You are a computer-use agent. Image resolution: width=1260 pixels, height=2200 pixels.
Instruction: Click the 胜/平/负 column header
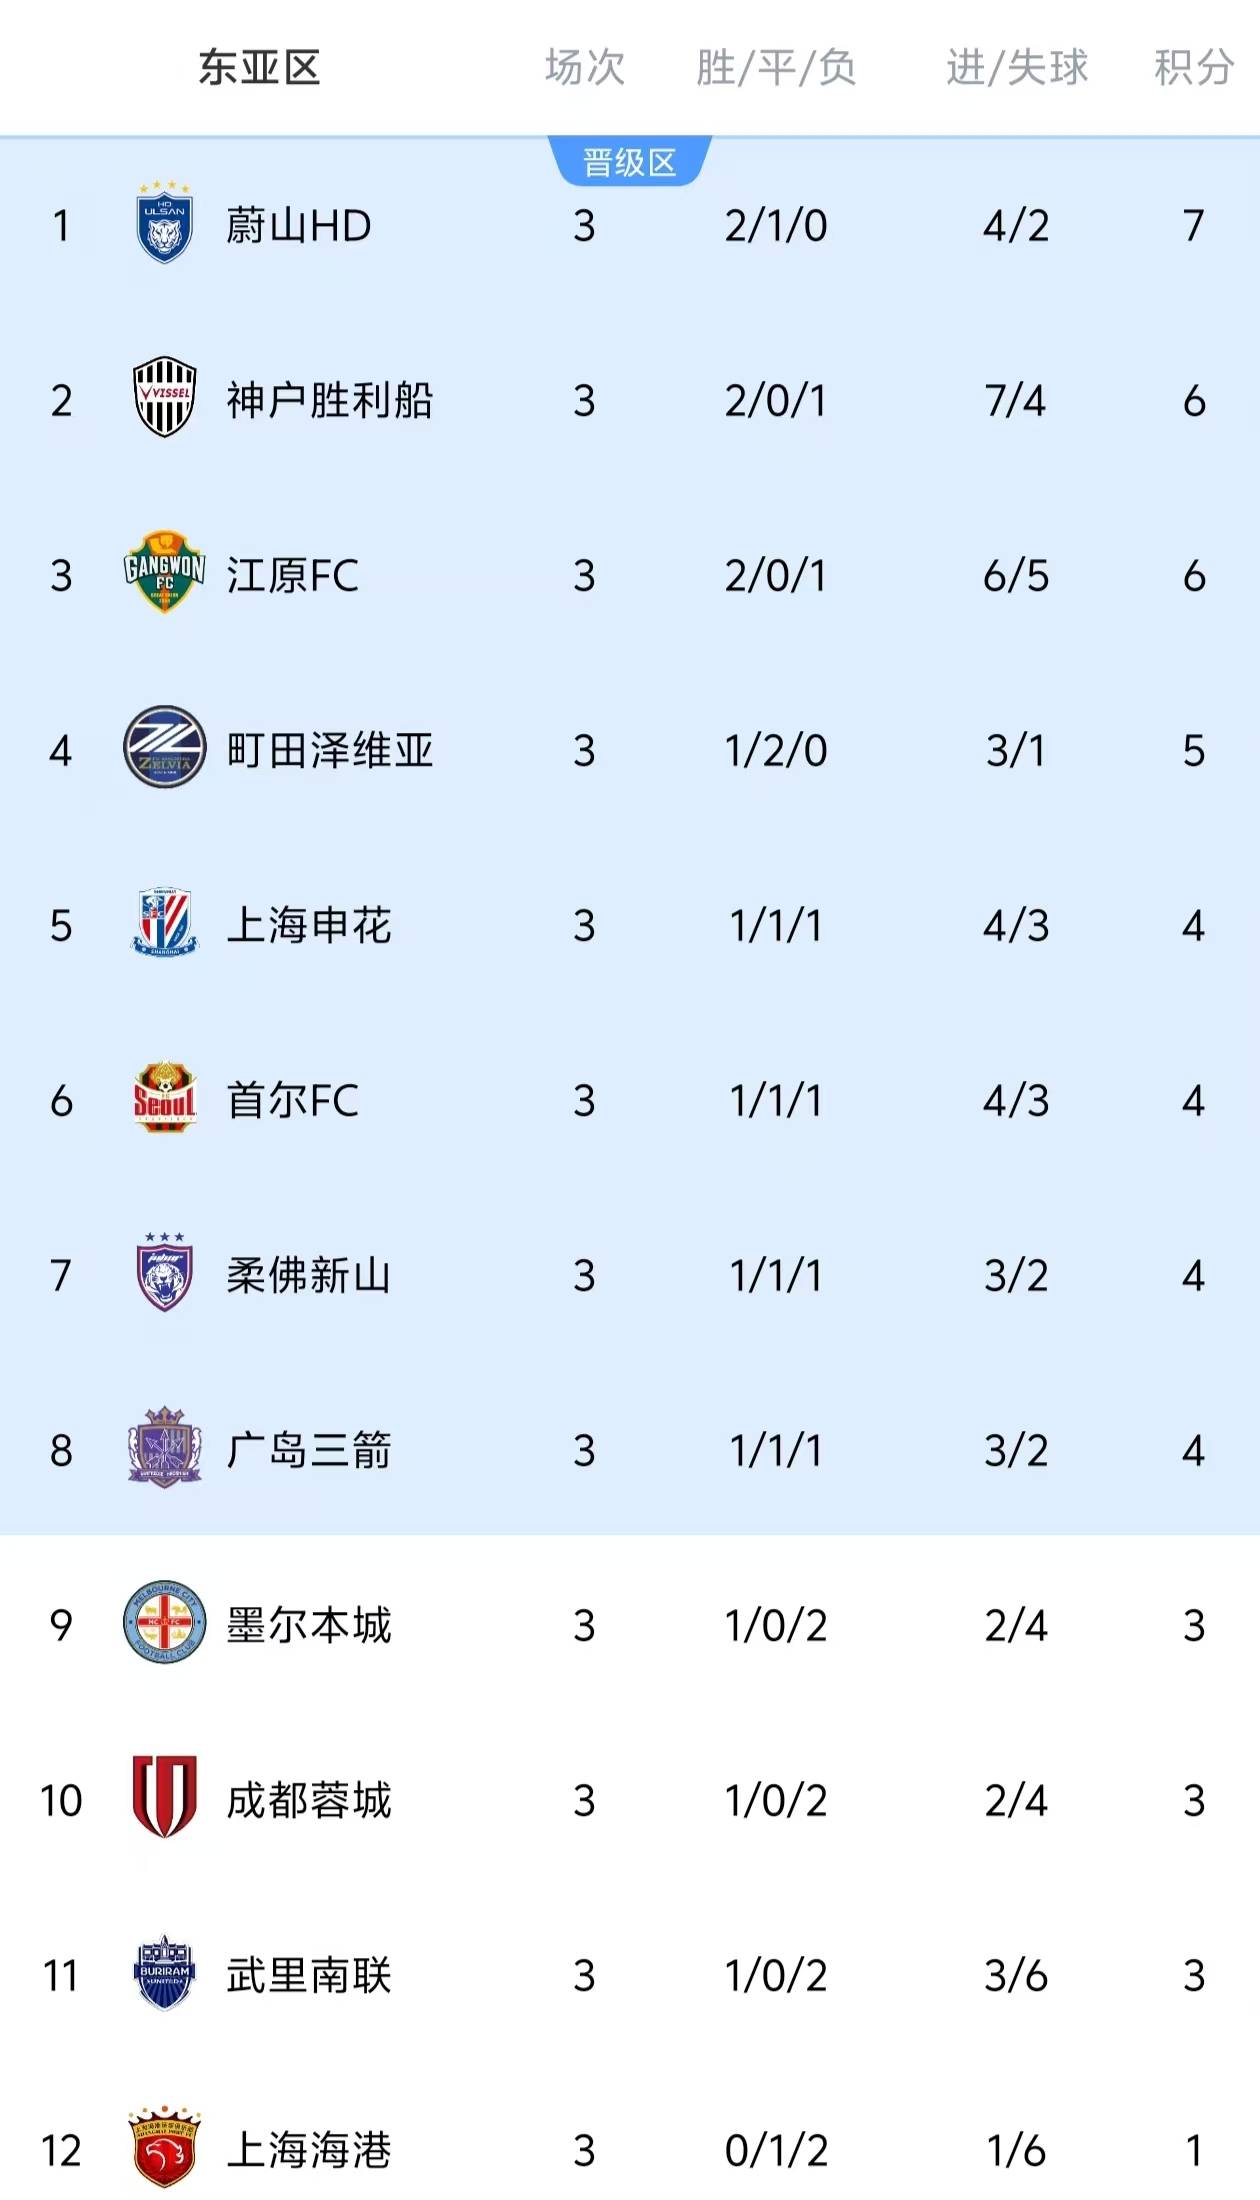774,65
